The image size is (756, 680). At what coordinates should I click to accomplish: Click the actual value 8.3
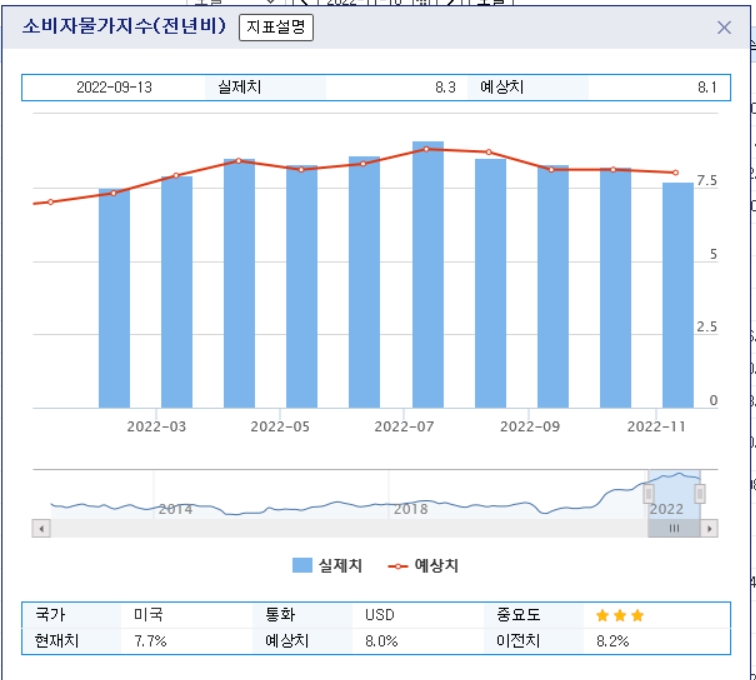(445, 87)
